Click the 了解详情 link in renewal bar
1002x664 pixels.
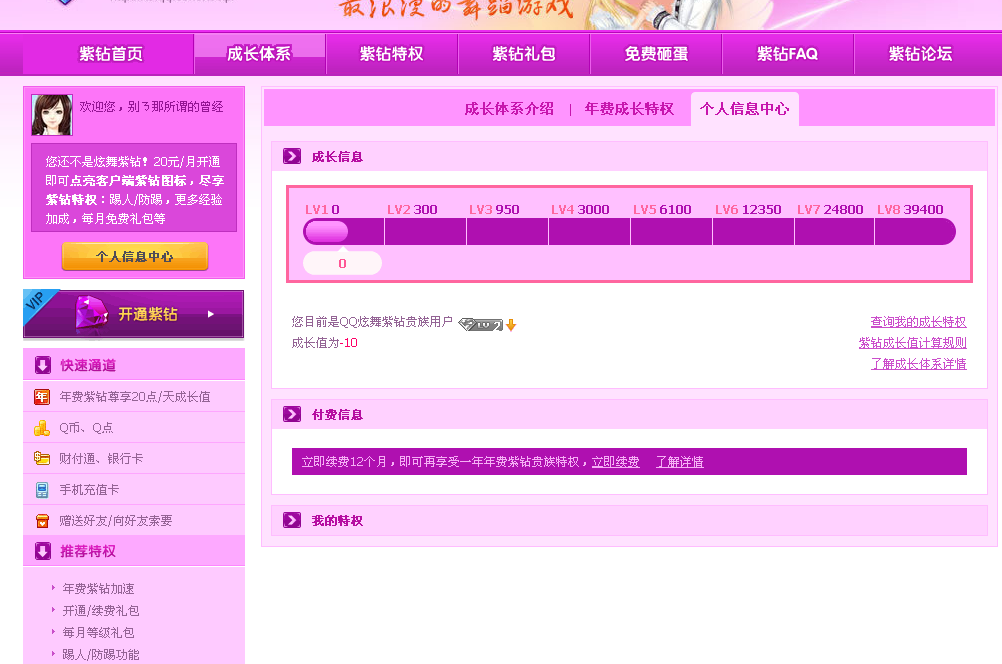click(x=680, y=462)
